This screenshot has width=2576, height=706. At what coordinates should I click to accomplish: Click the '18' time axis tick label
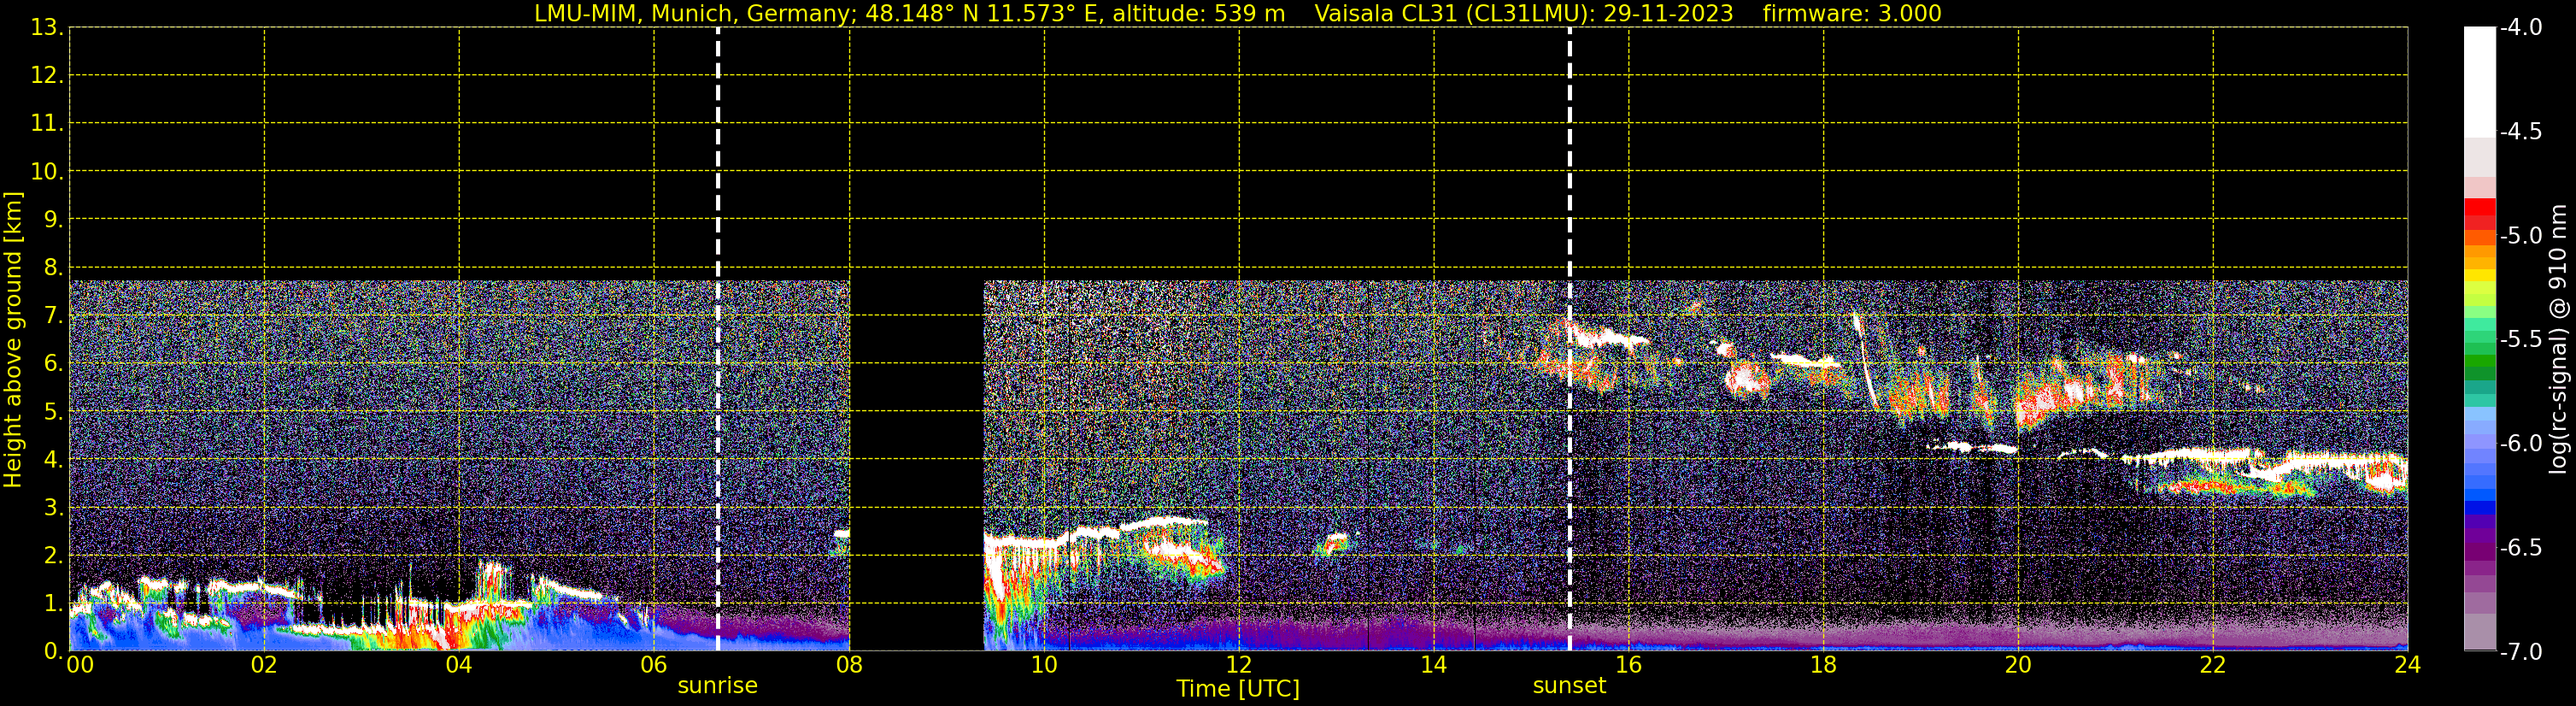click(x=1823, y=665)
